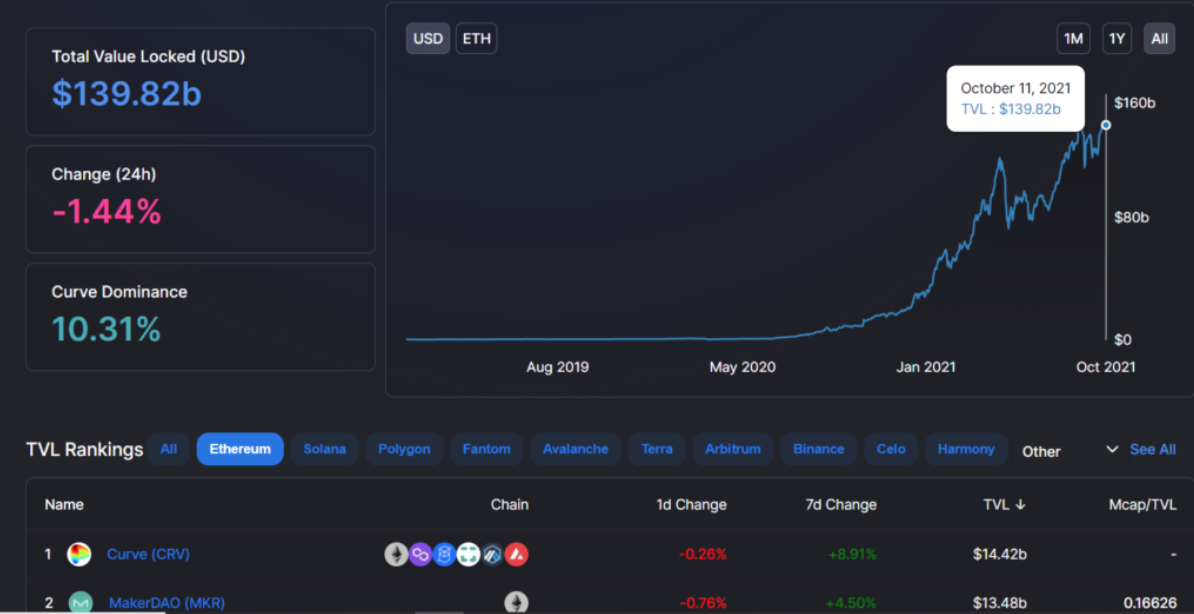1194x614 pixels.
Task: Filter rankings by Terra
Action: coord(657,449)
